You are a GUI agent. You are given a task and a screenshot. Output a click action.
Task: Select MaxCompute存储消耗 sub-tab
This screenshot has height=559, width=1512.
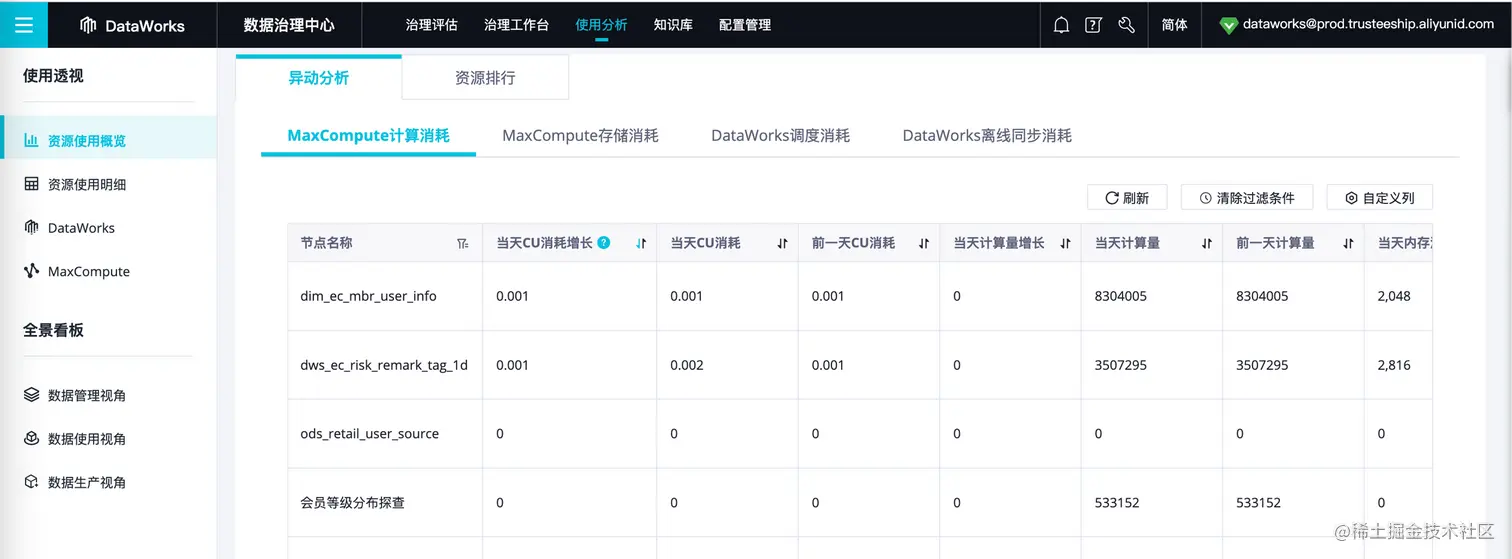pyautogui.click(x=580, y=135)
